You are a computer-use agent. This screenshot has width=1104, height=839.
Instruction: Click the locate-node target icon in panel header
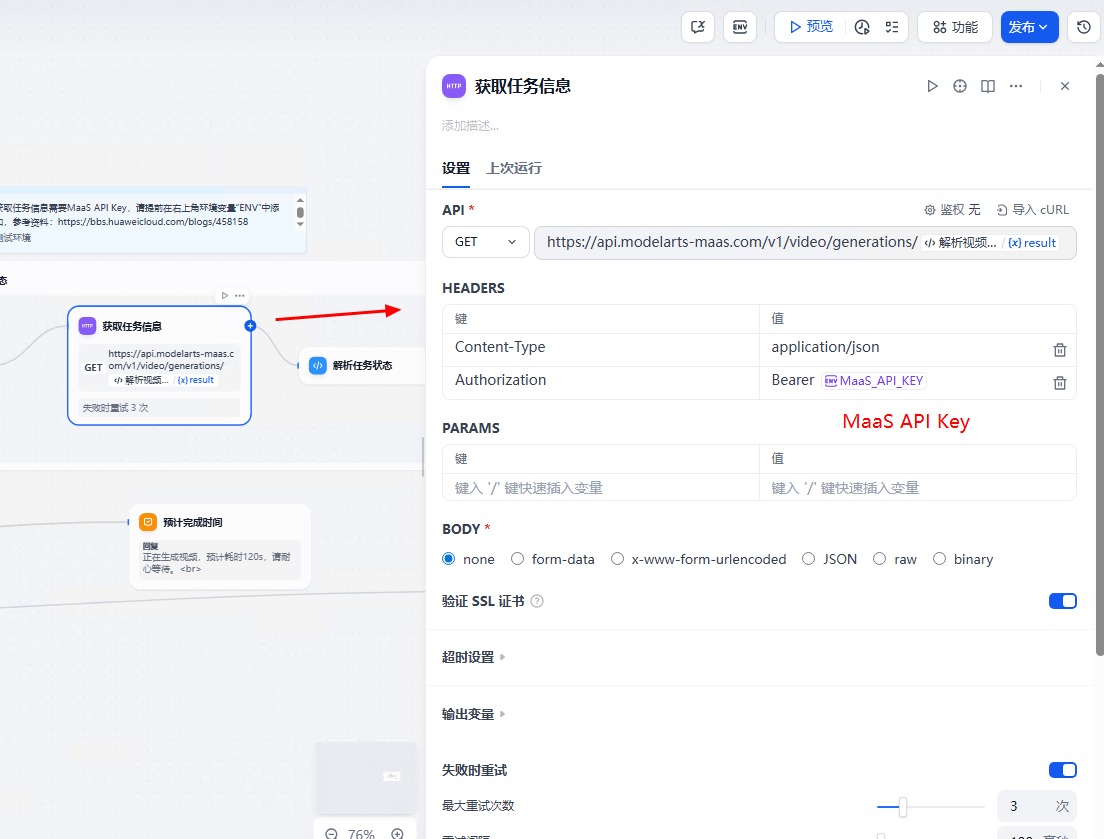point(960,86)
